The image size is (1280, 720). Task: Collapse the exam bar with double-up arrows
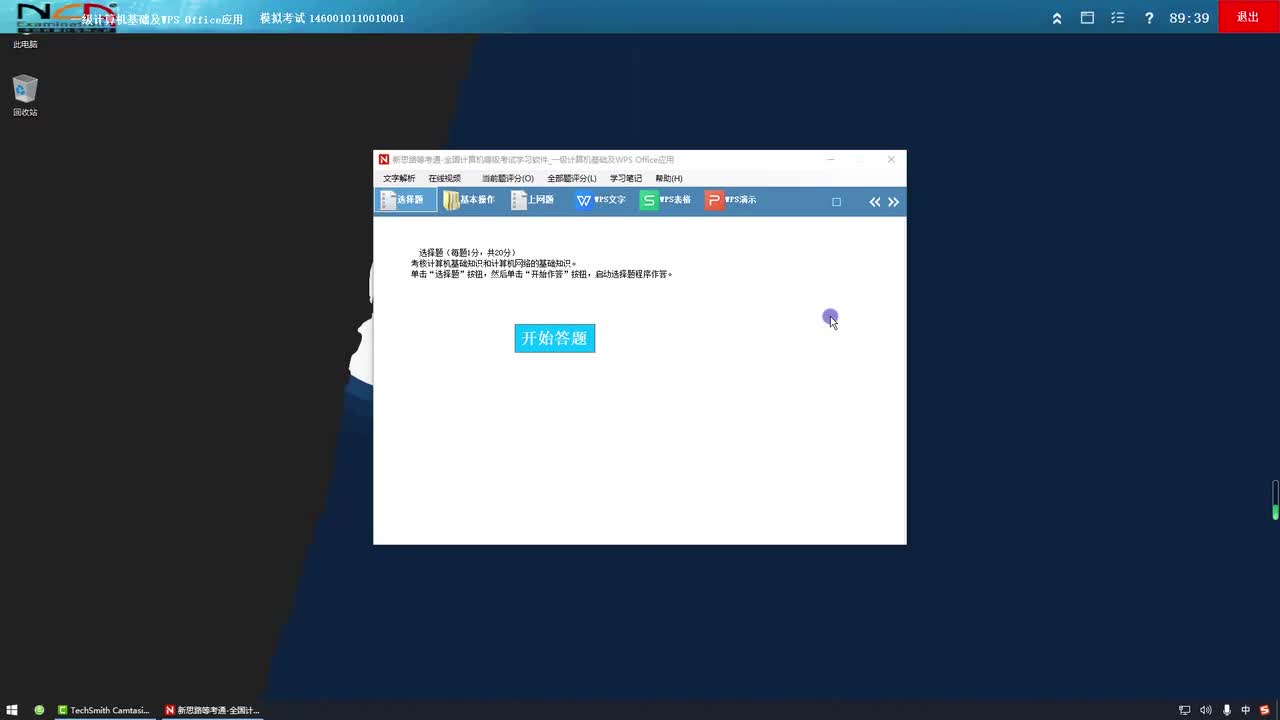point(1057,18)
